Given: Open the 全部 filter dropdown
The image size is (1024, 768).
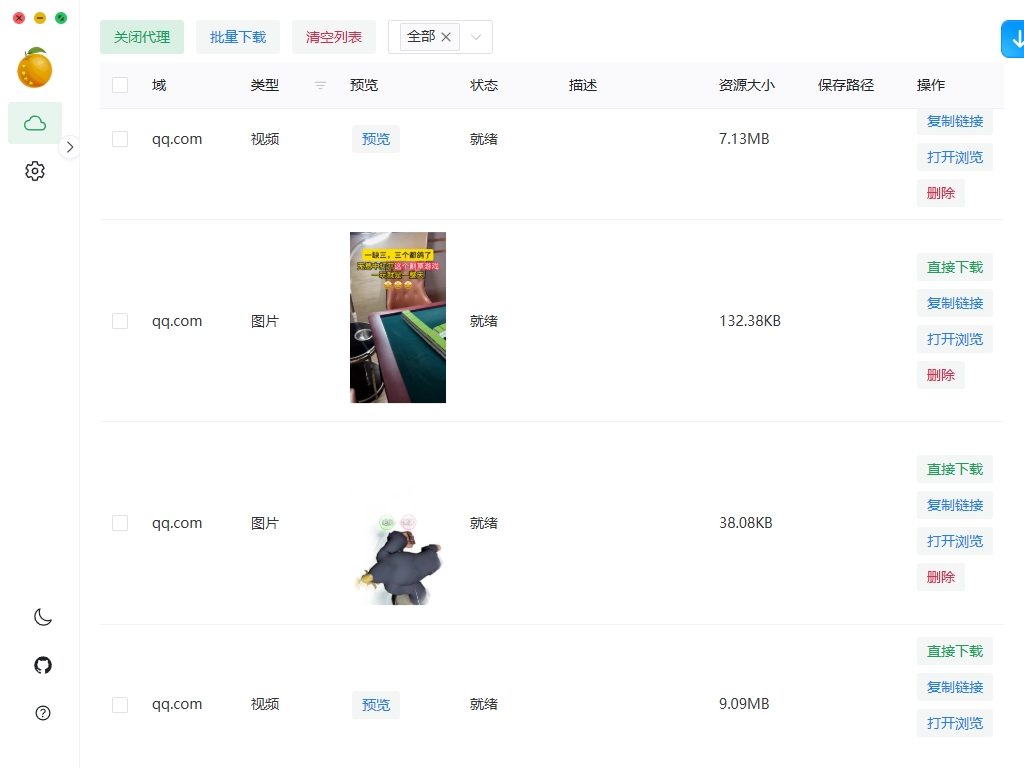Looking at the screenshot, I should coord(475,36).
